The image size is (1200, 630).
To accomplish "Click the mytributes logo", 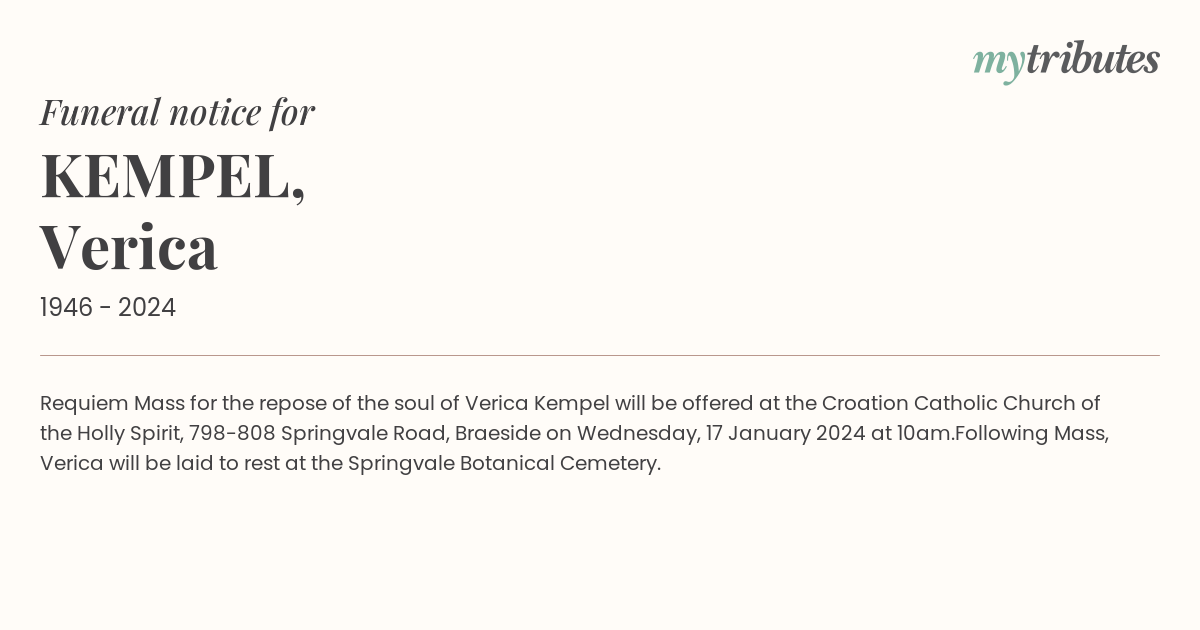I will 1066,61.
